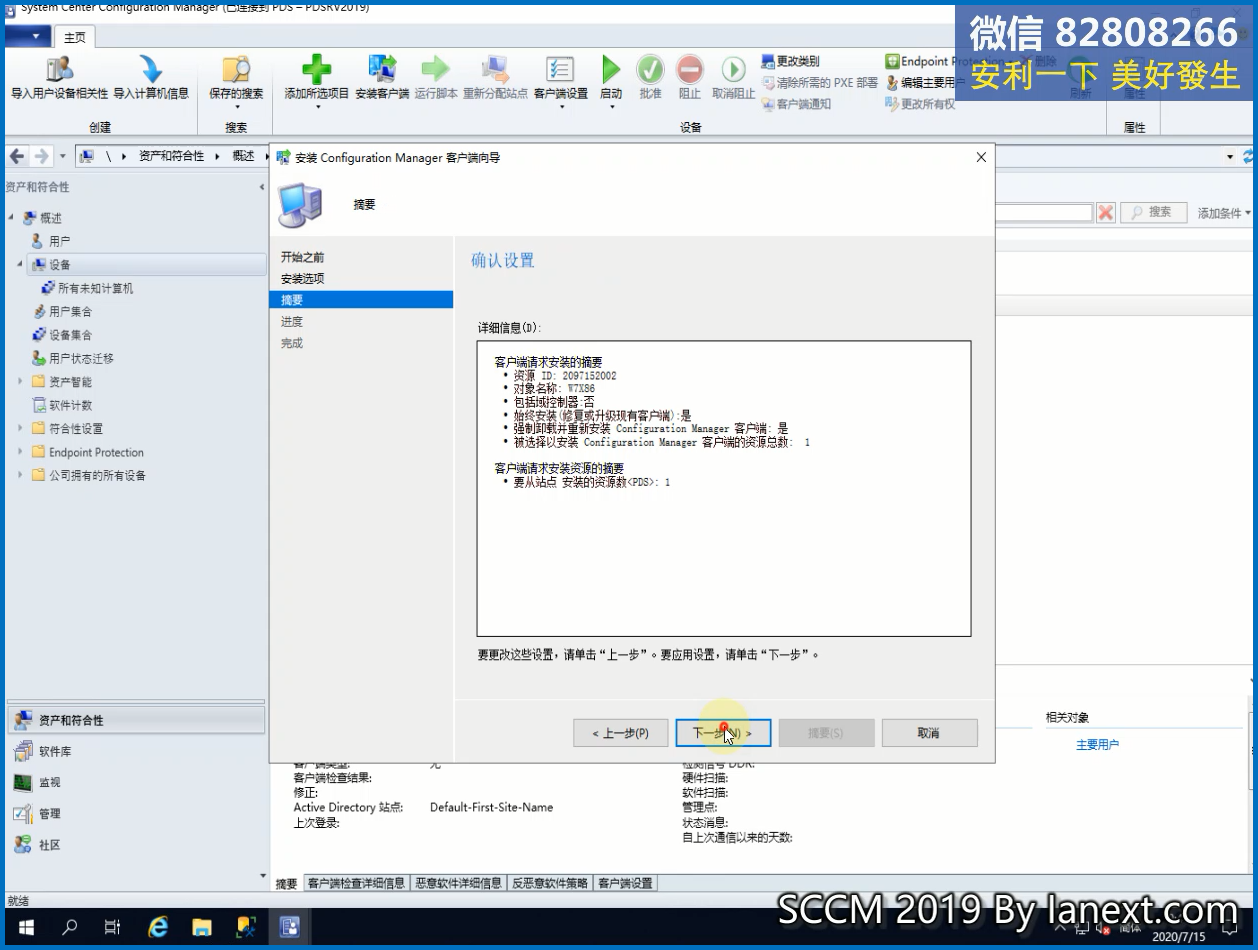Click inside the 详细信息 summary box
This screenshot has width=1258, height=950.
(724, 489)
